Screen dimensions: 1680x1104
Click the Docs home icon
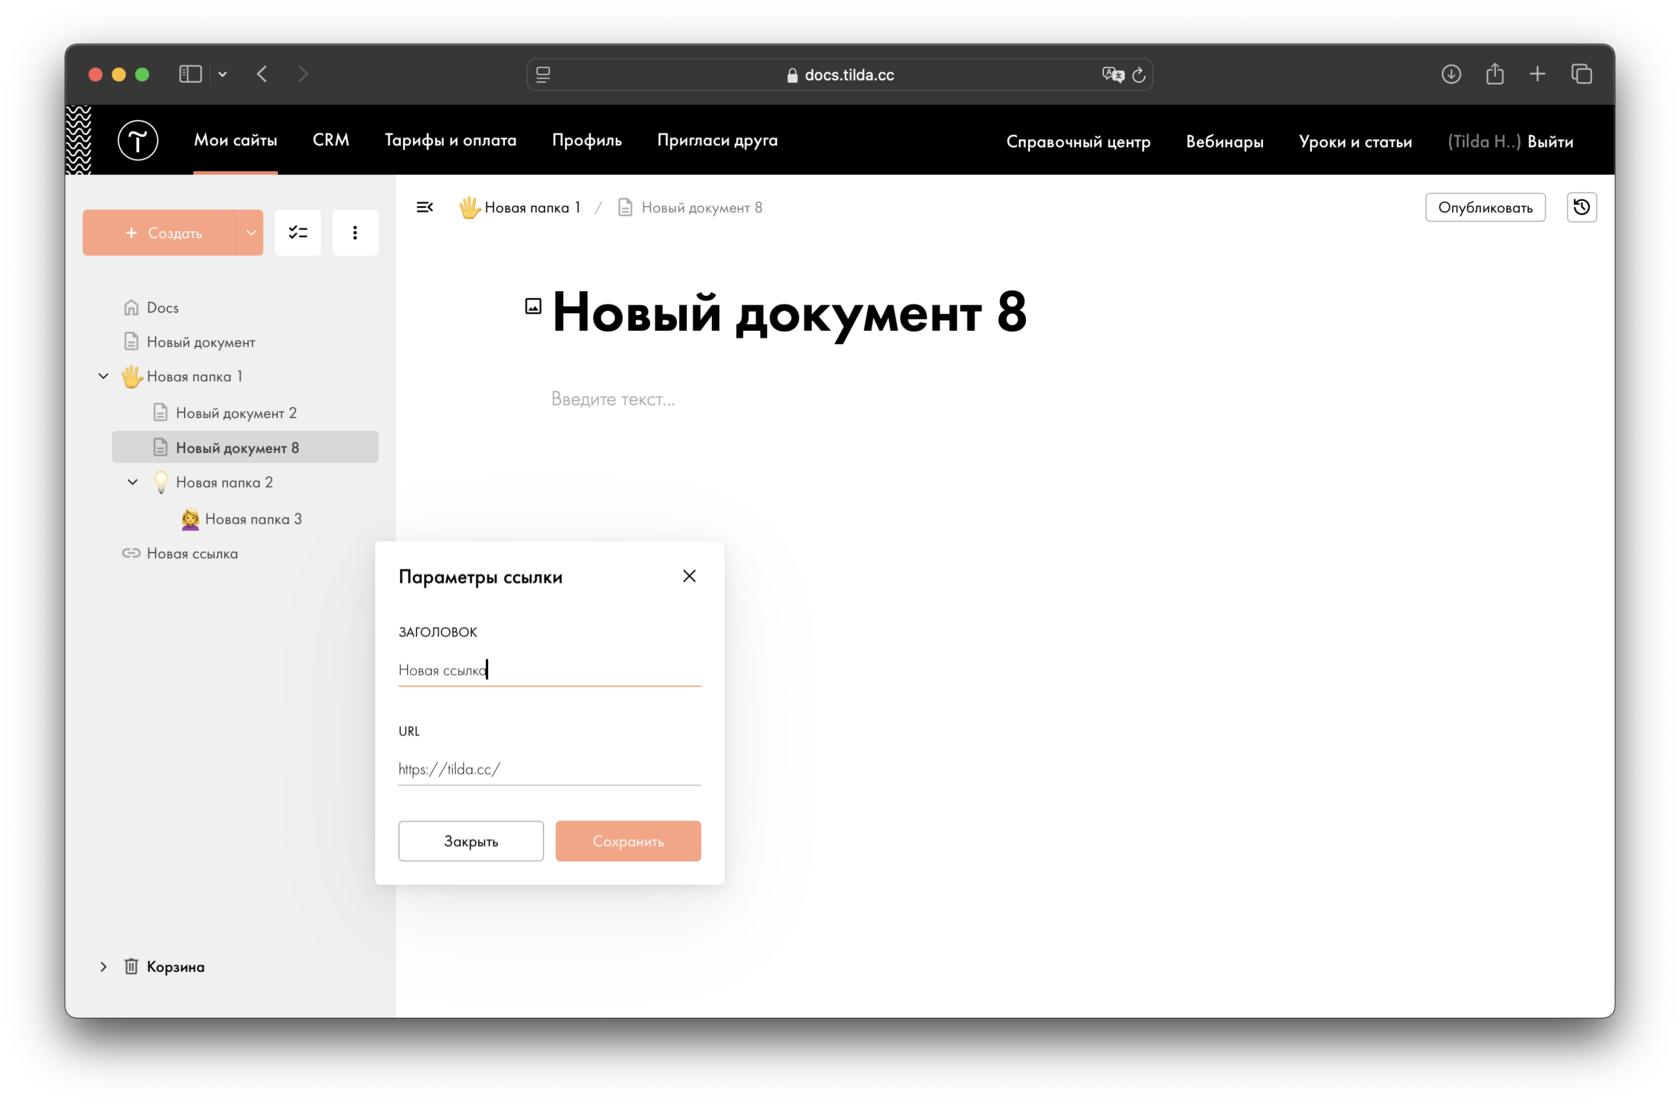coord(131,307)
